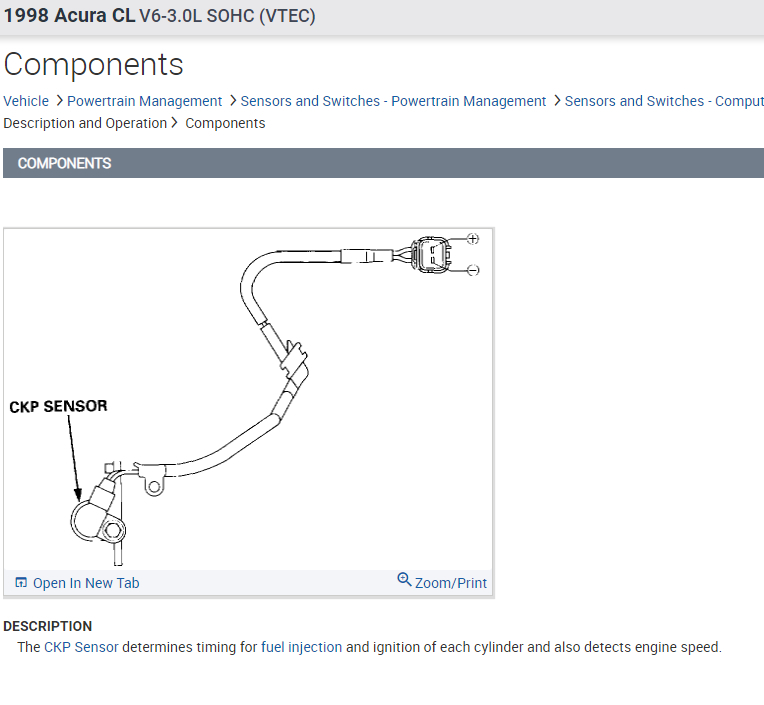This screenshot has height=705, width=764.
Task: Go to the Powertrain Management breadcrumb
Action: [144, 101]
